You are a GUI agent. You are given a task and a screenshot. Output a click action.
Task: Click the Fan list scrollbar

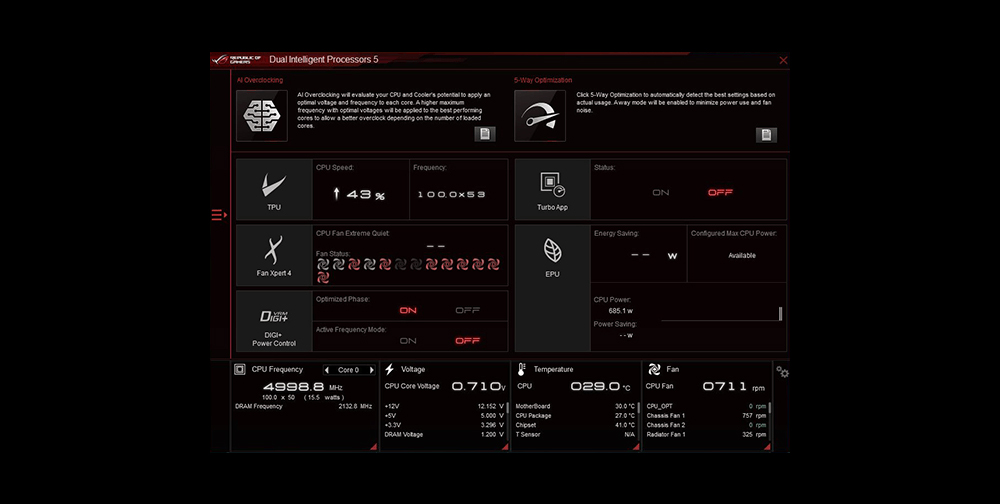click(769, 408)
